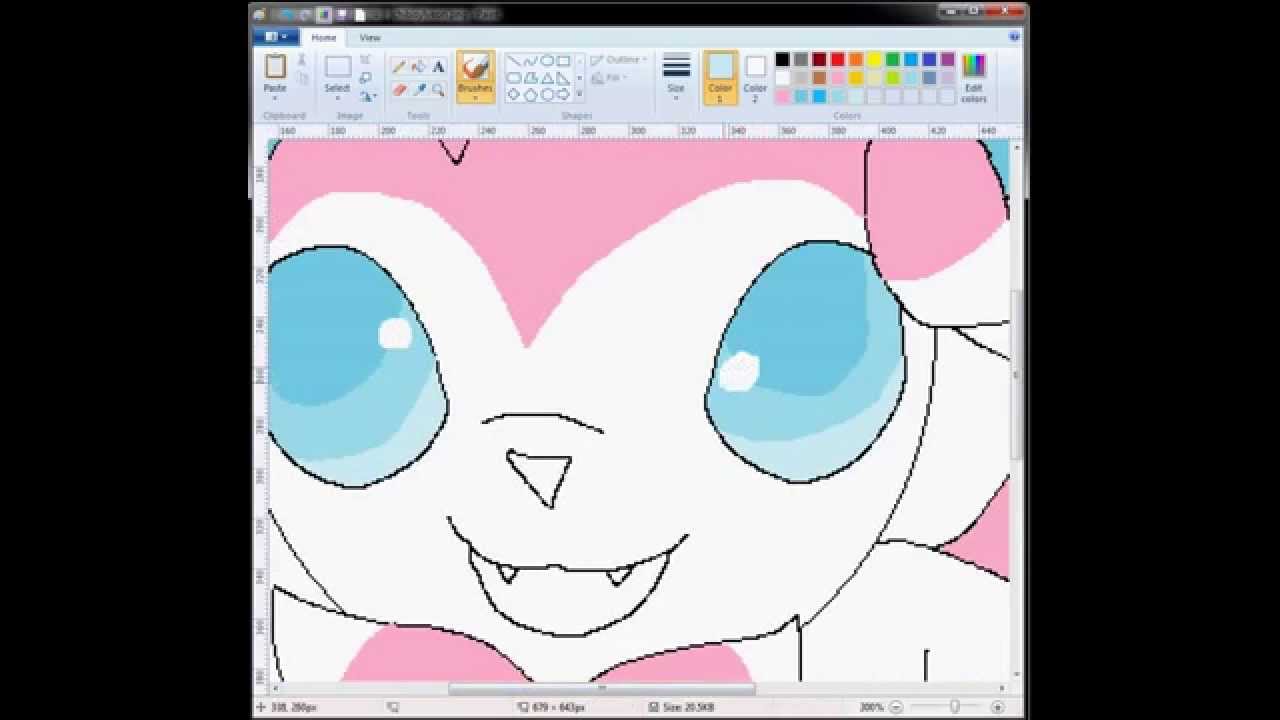The image size is (1280, 720).
Task: Switch to the View ribbon tab
Action: coord(370,37)
